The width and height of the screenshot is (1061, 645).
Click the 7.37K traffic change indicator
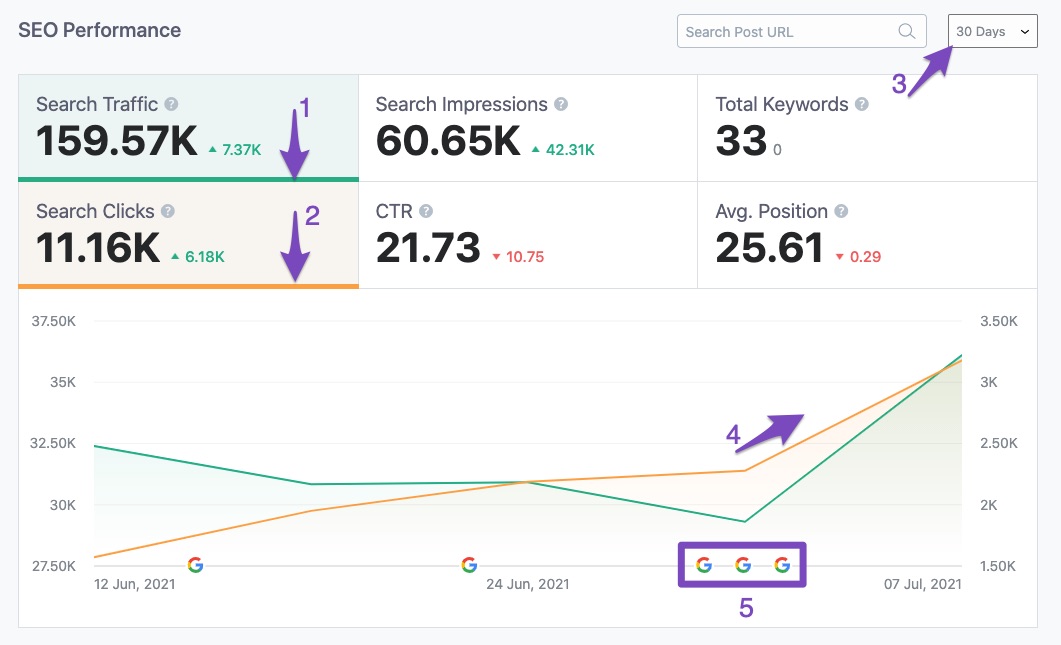pyautogui.click(x=235, y=150)
